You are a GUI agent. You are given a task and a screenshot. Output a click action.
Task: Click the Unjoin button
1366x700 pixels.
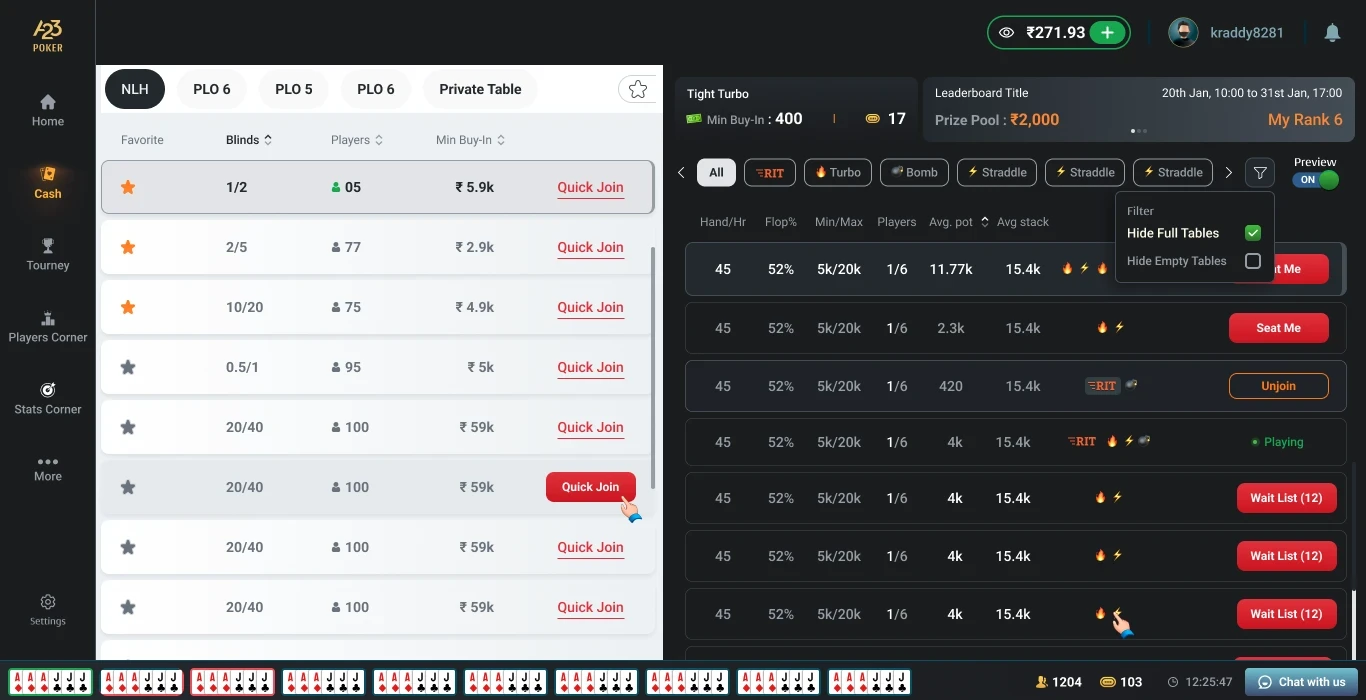click(x=1278, y=386)
